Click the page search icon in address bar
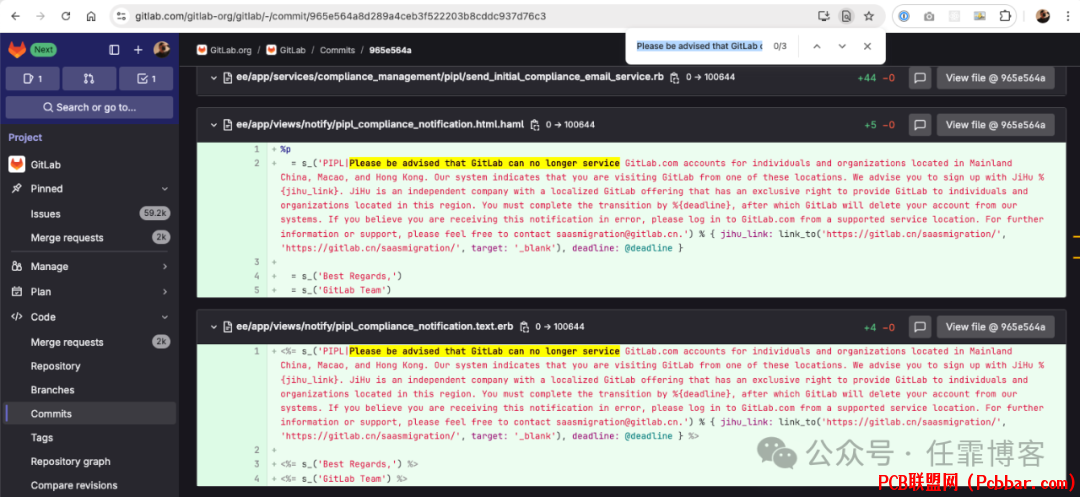This screenshot has width=1080, height=497. coord(846,16)
